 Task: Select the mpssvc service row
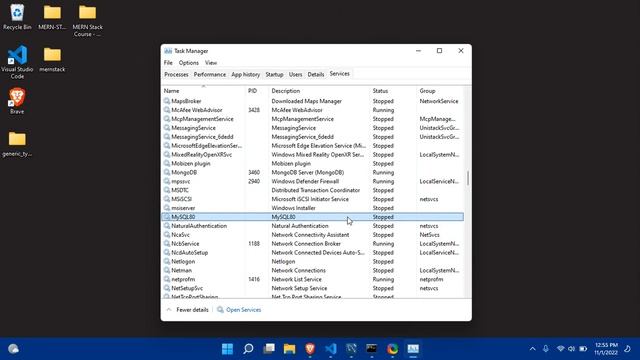[313, 181]
